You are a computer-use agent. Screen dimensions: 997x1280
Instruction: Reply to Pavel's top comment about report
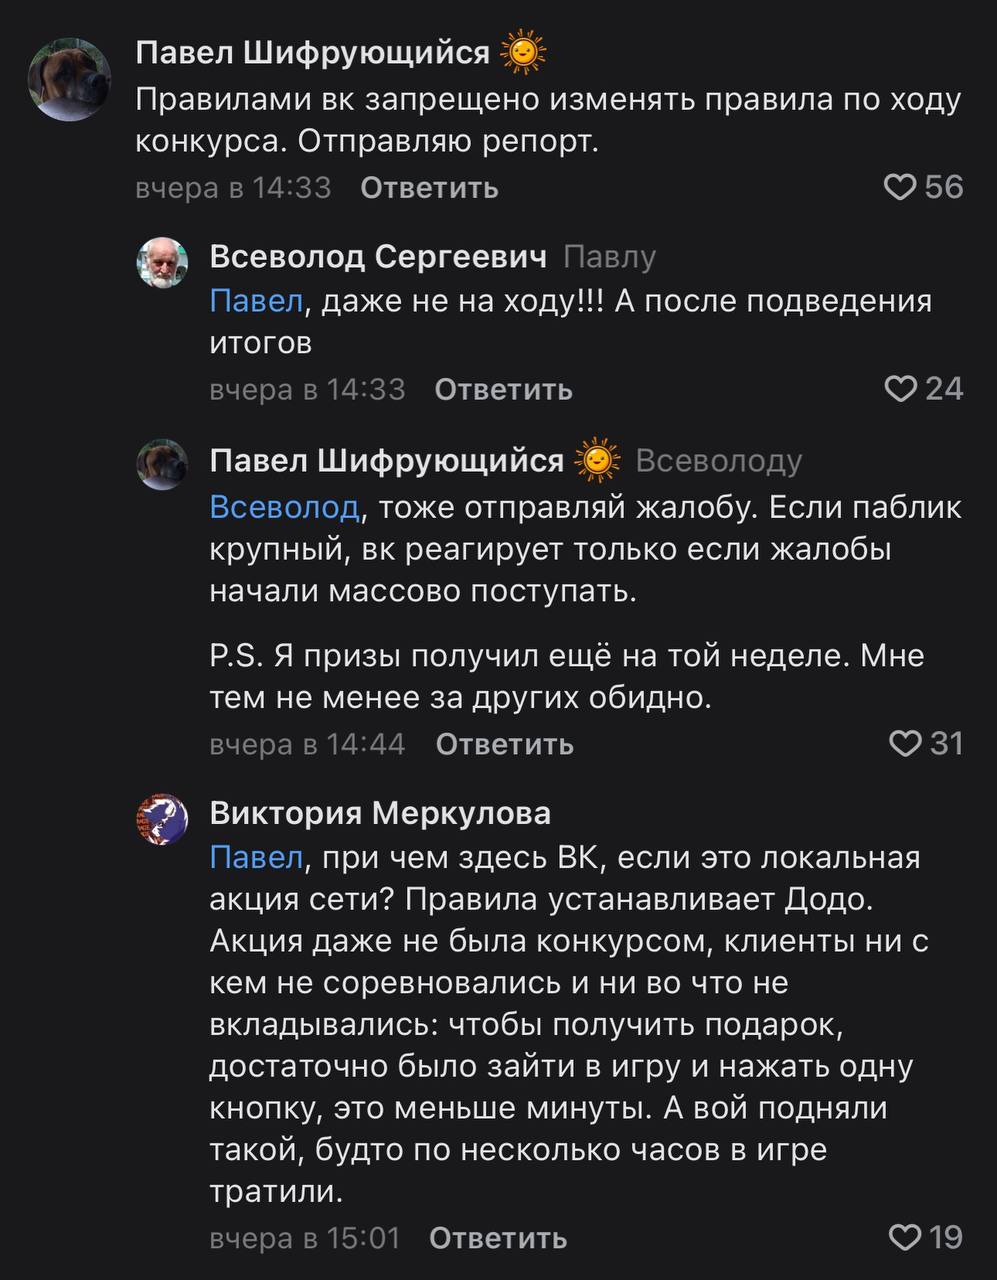(x=429, y=187)
